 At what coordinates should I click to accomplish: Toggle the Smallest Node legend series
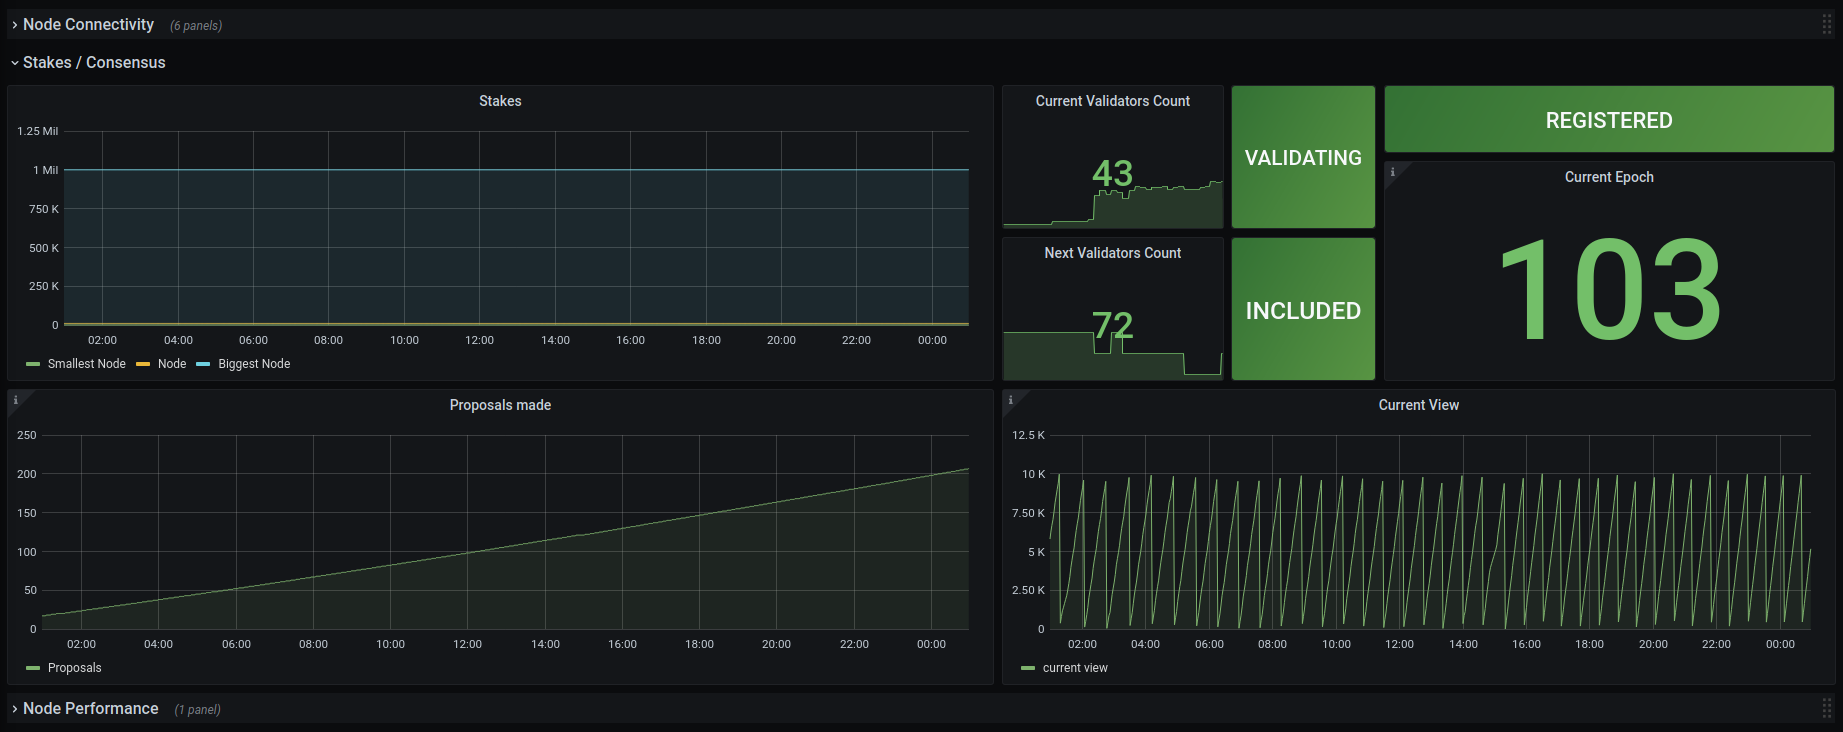tap(87, 364)
